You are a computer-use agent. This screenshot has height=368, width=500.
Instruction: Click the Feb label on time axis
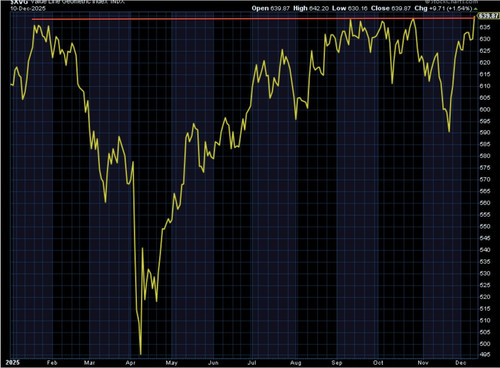tap(52, 362)
